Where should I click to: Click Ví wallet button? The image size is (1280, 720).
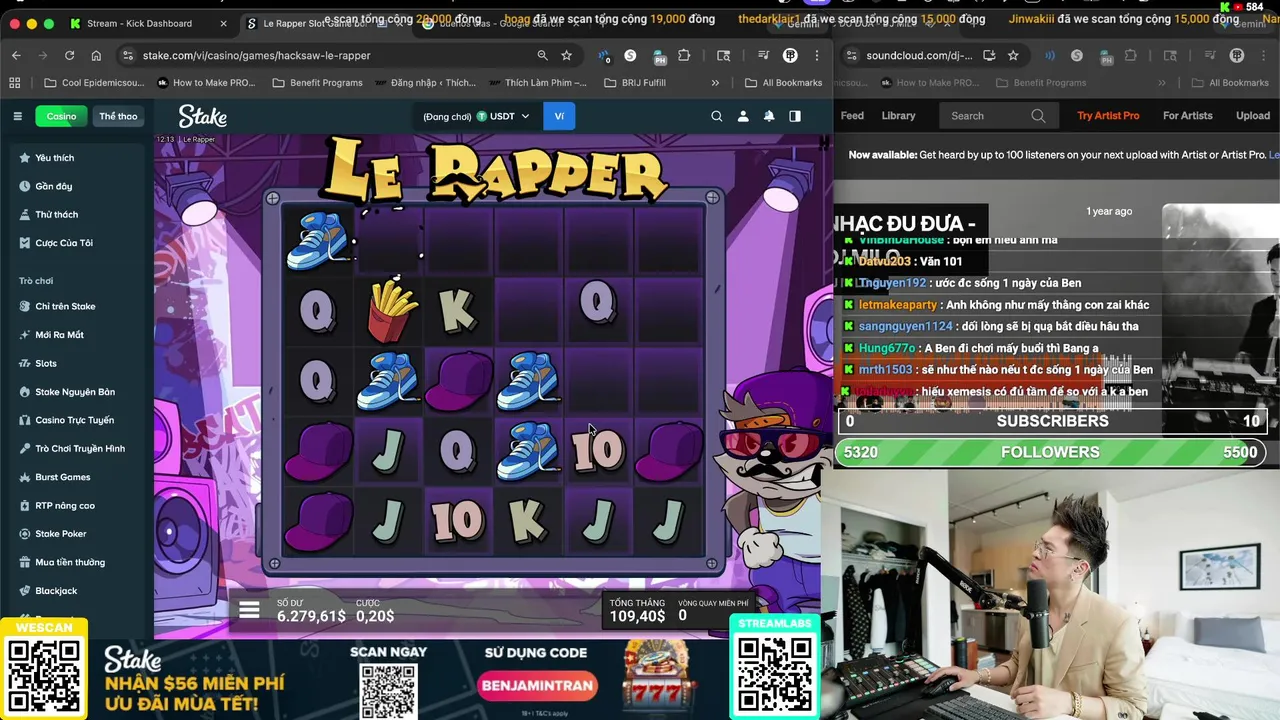click(559, 116)
